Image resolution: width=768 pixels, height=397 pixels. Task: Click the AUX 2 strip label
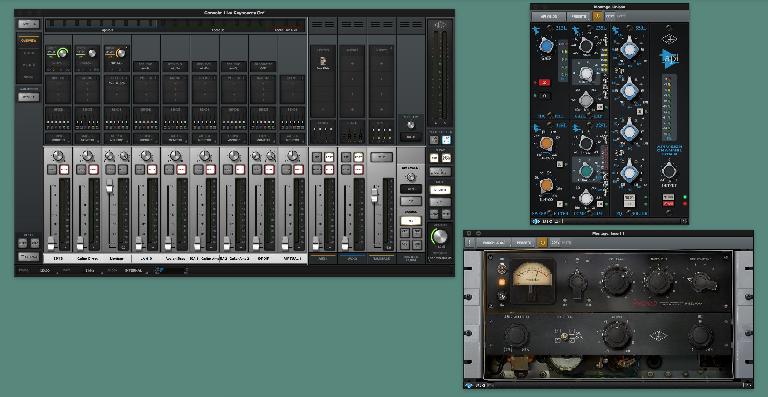click(x=352, y=258)
